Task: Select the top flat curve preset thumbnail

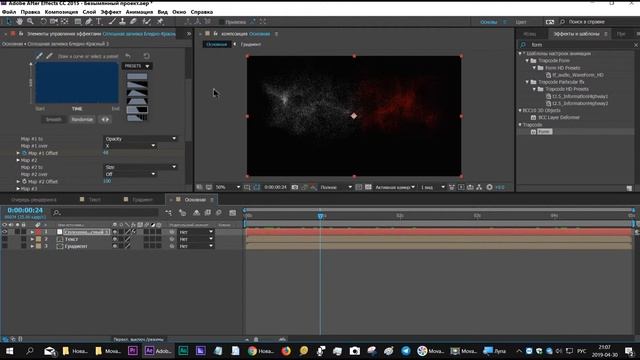Action: pyautogui.click(x=137, y=76)
